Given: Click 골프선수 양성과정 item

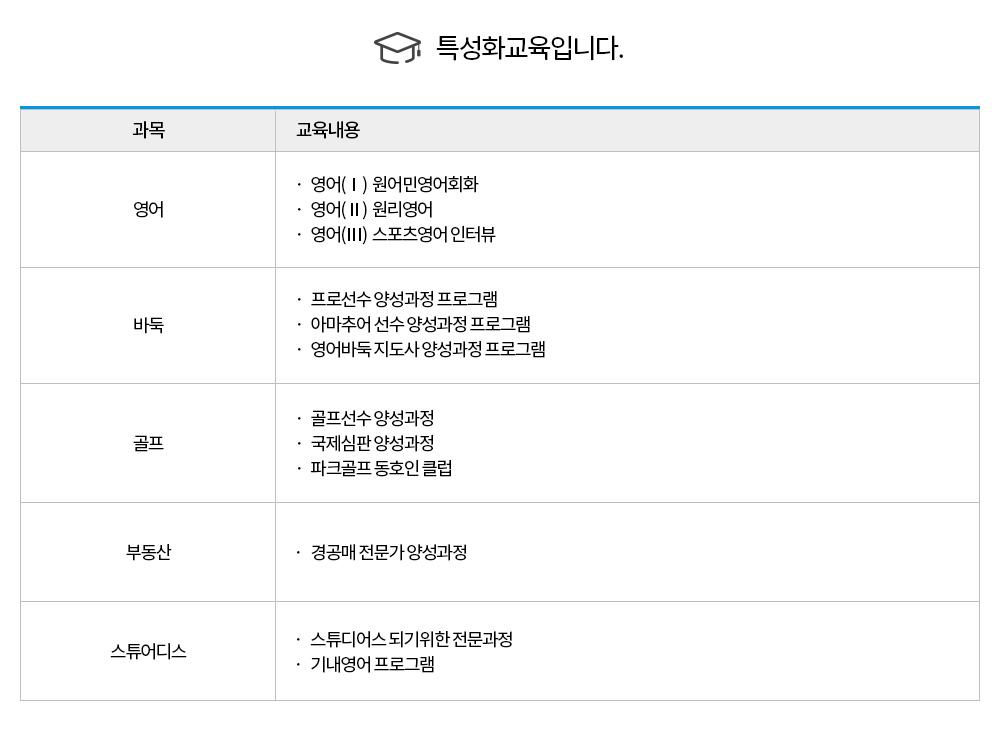Looking at the screenshot, I should (372, 419).
